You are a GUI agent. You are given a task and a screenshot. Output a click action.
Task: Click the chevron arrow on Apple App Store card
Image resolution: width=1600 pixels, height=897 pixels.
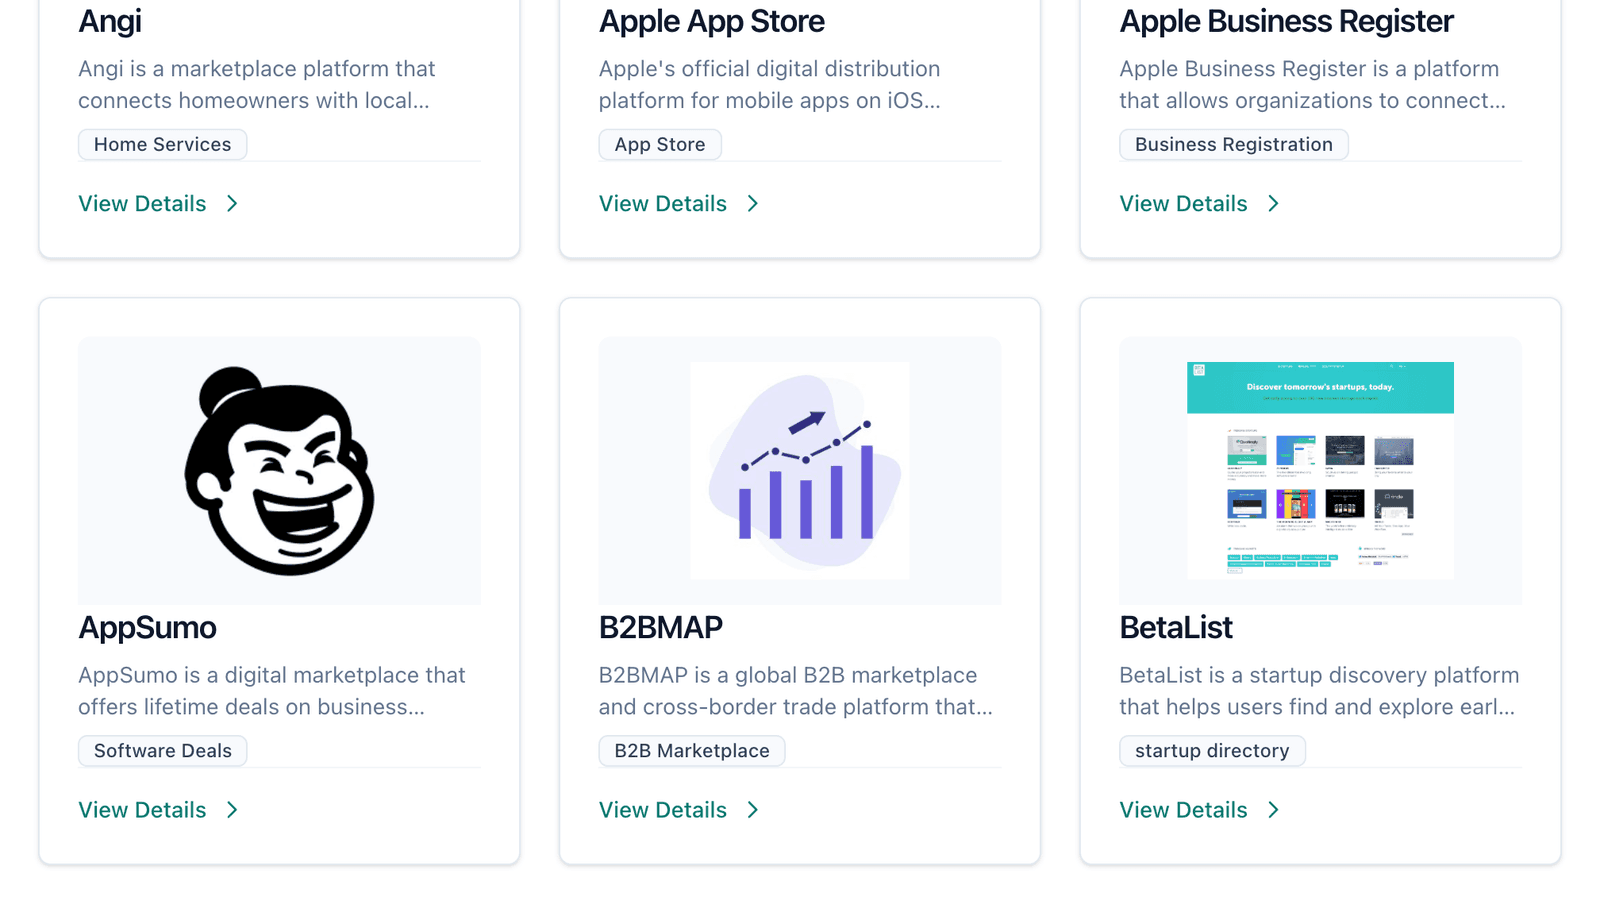point(753,204)
